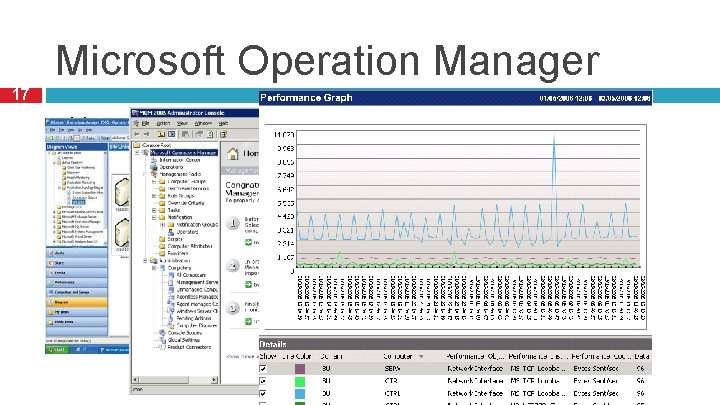
Task: Select Operators under Notification
Action: pos(187,232)
